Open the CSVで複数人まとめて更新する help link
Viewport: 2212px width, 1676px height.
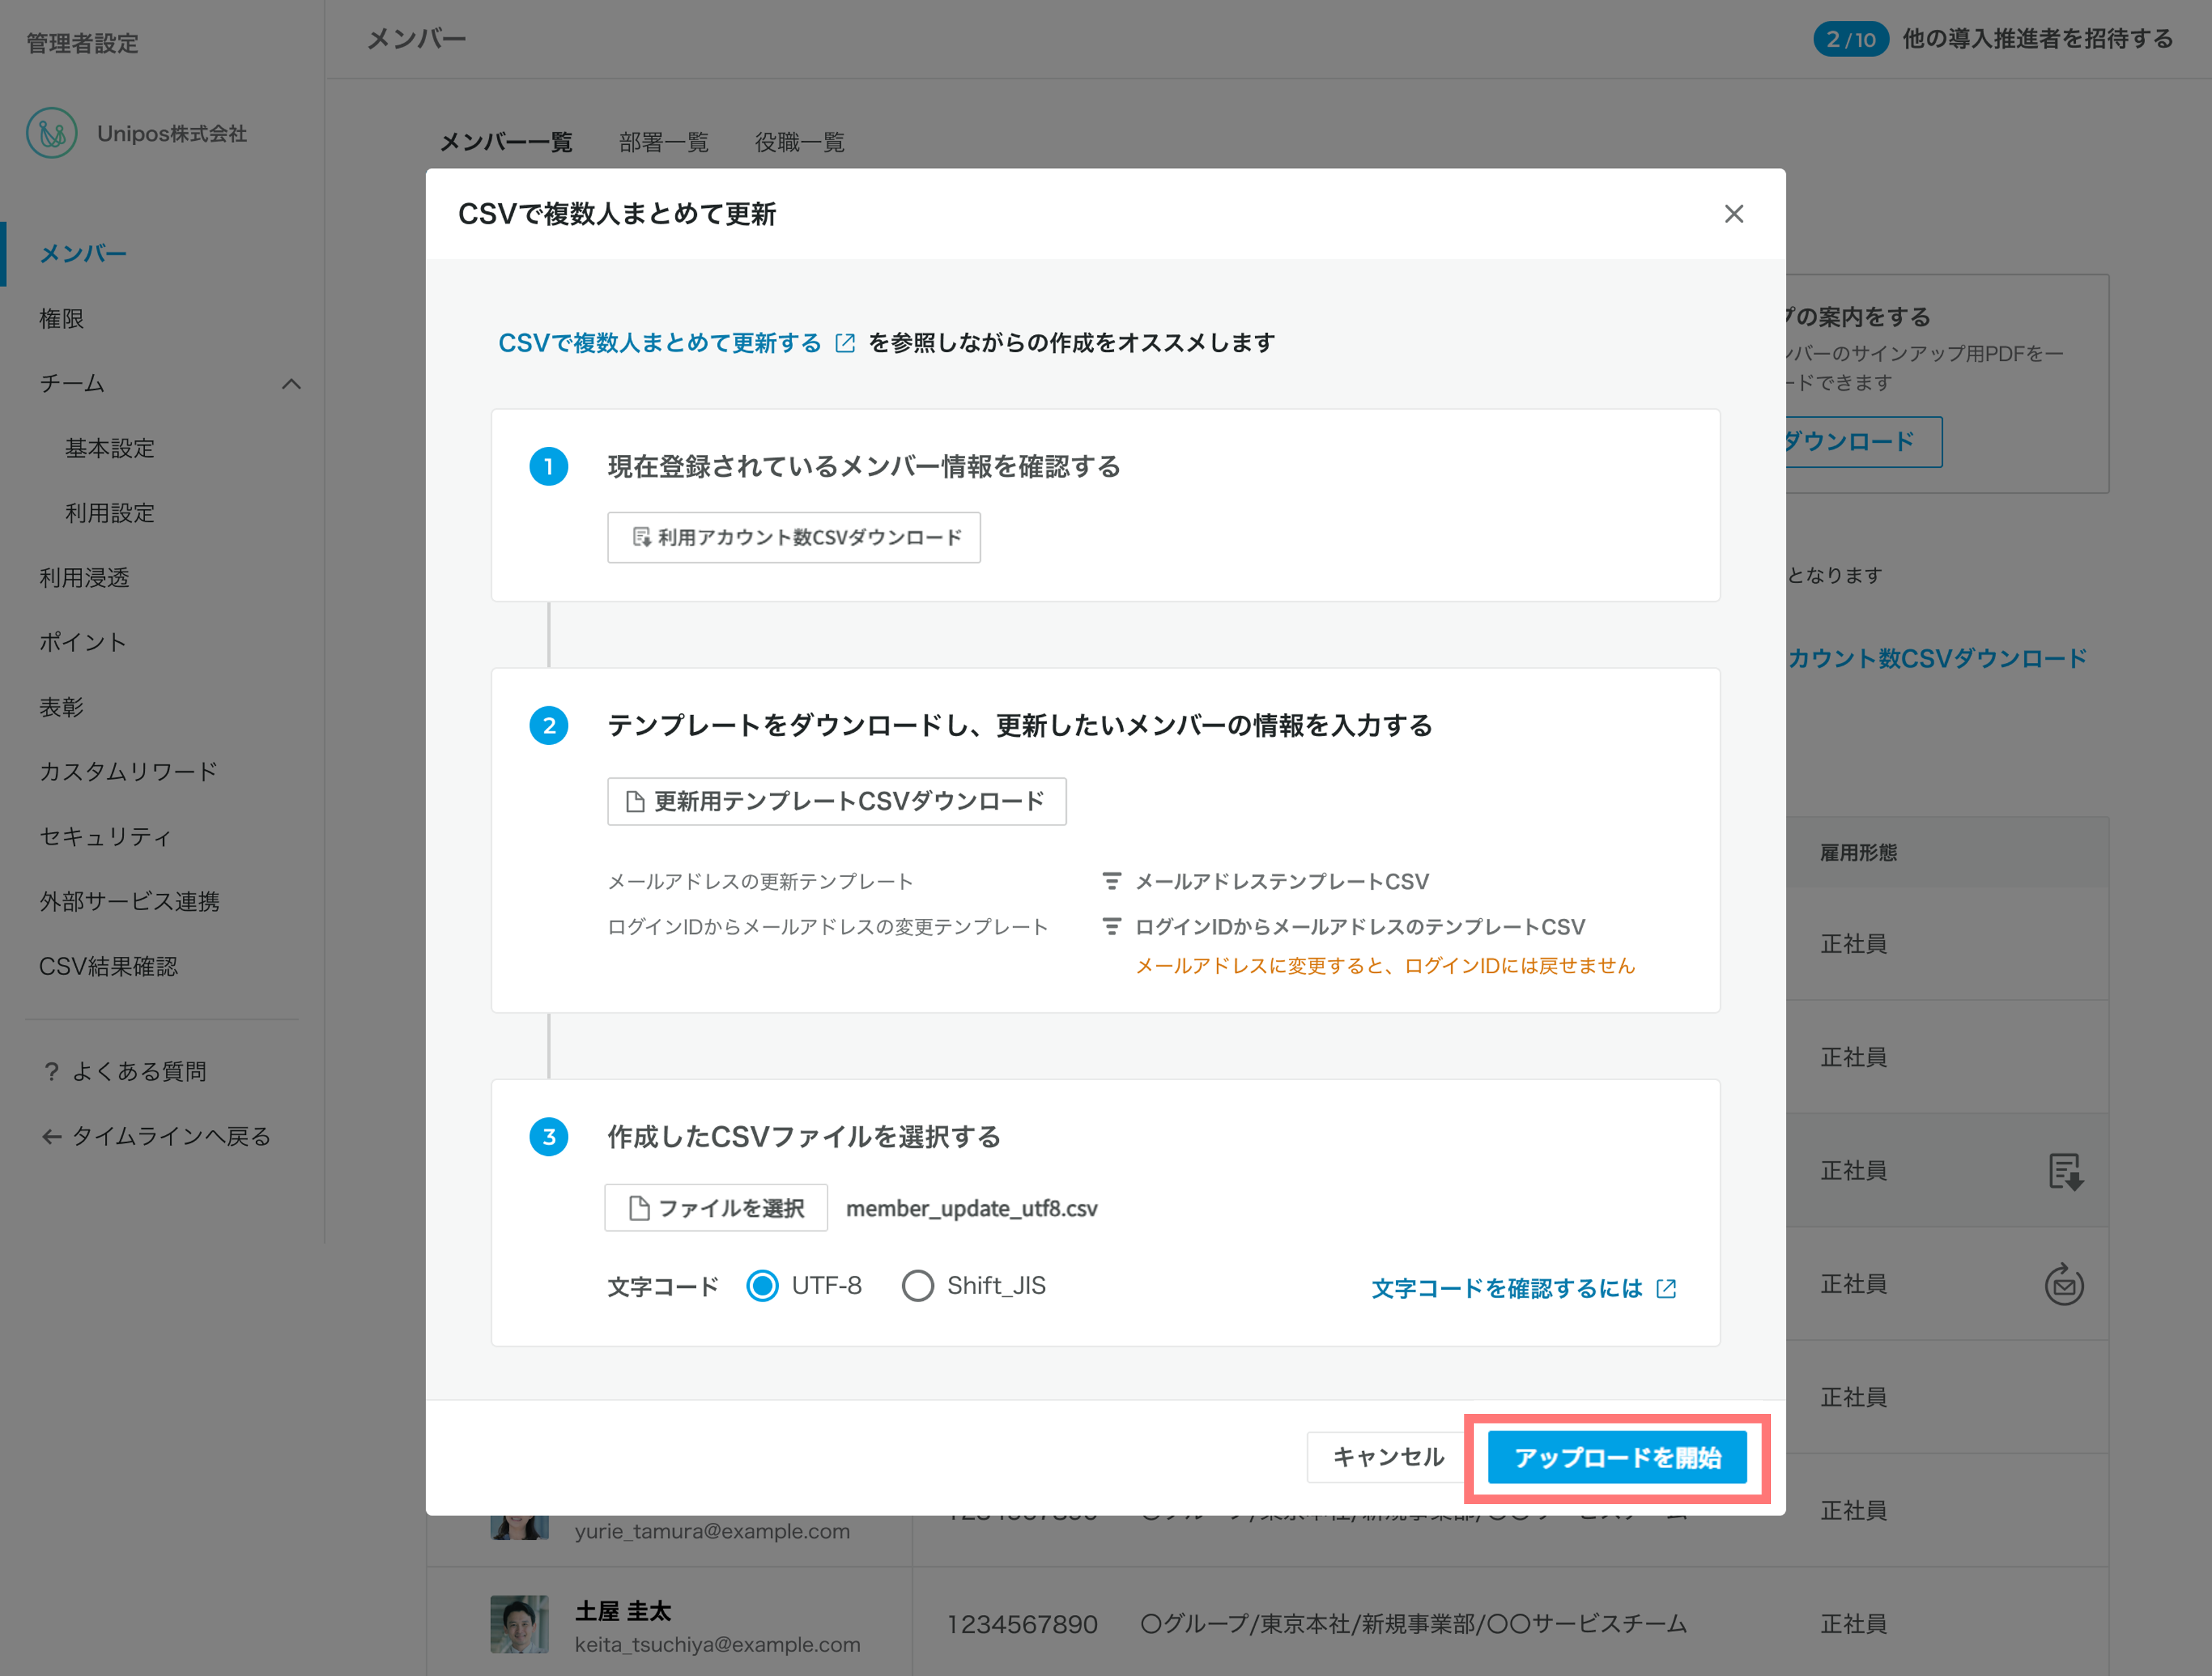pyautogui.click(x=660, y=343)
